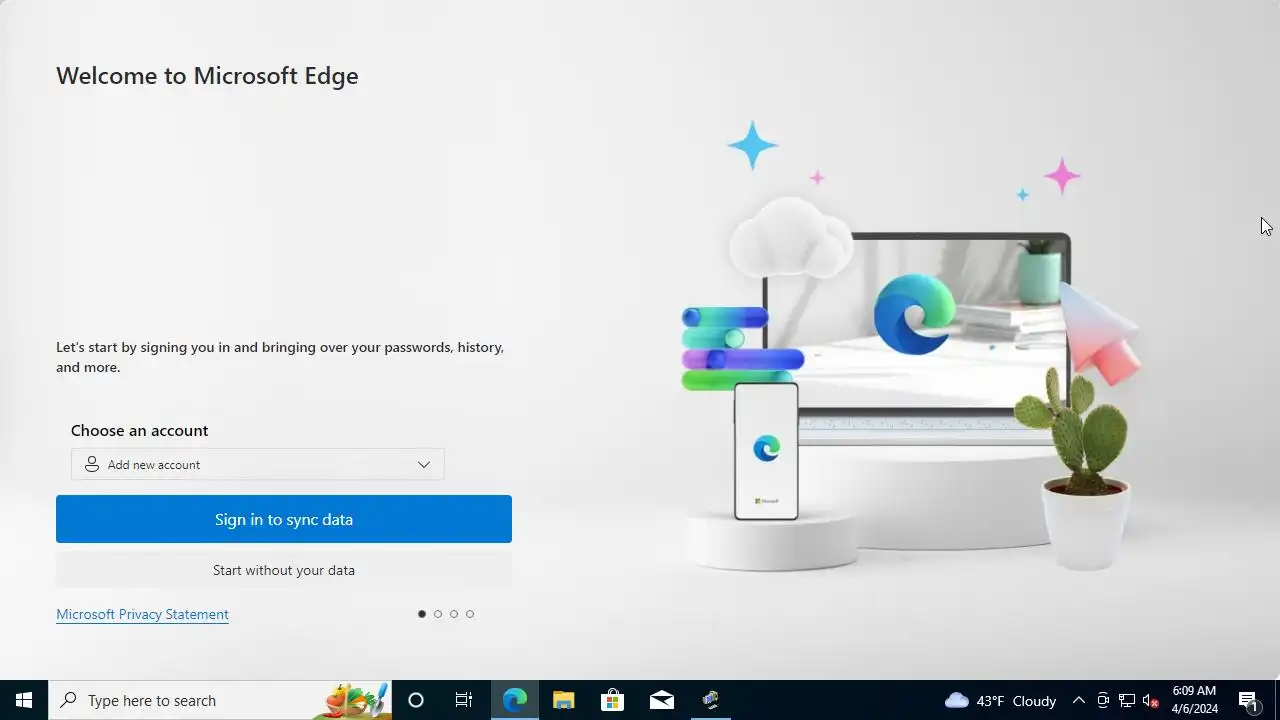Open the 6:09 AM clock and calendar
Image resolution: width=1280 pixels, height=720 pixels.
(1195, 700)
